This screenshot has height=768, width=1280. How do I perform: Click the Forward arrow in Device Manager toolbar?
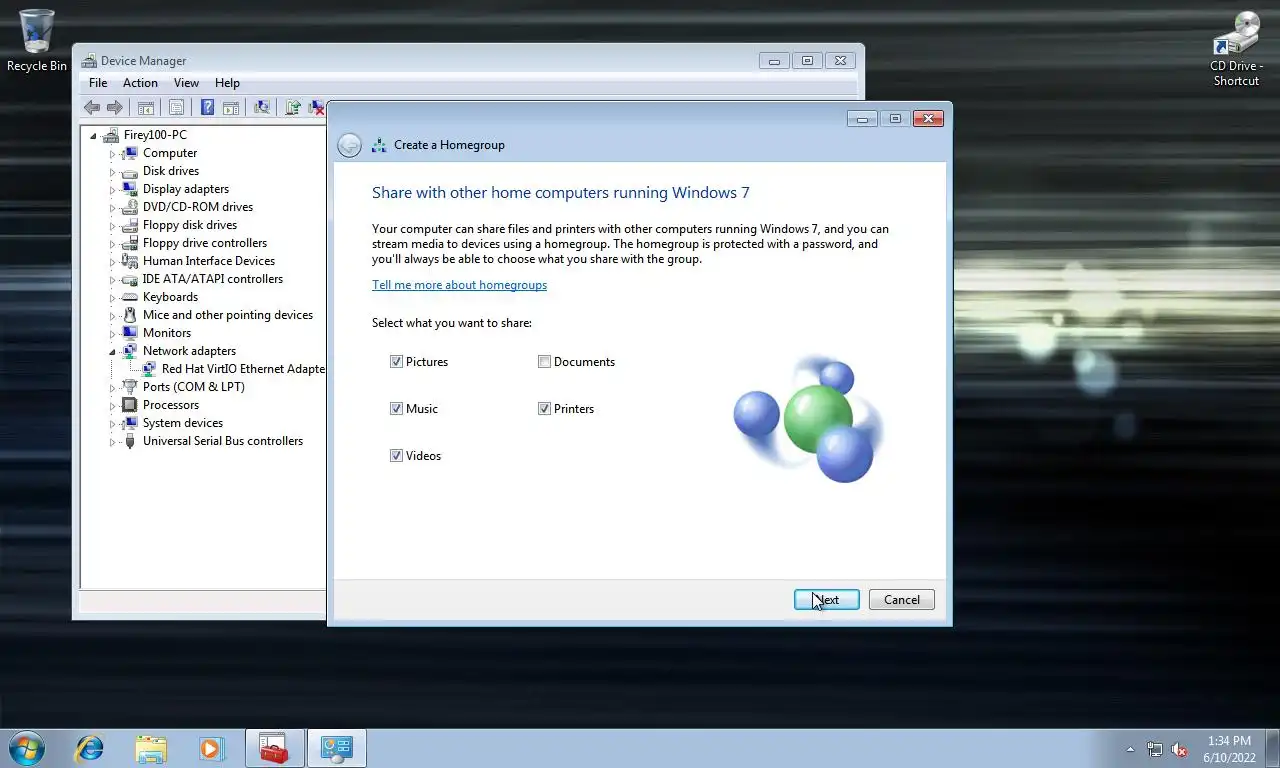pos(115,107)
